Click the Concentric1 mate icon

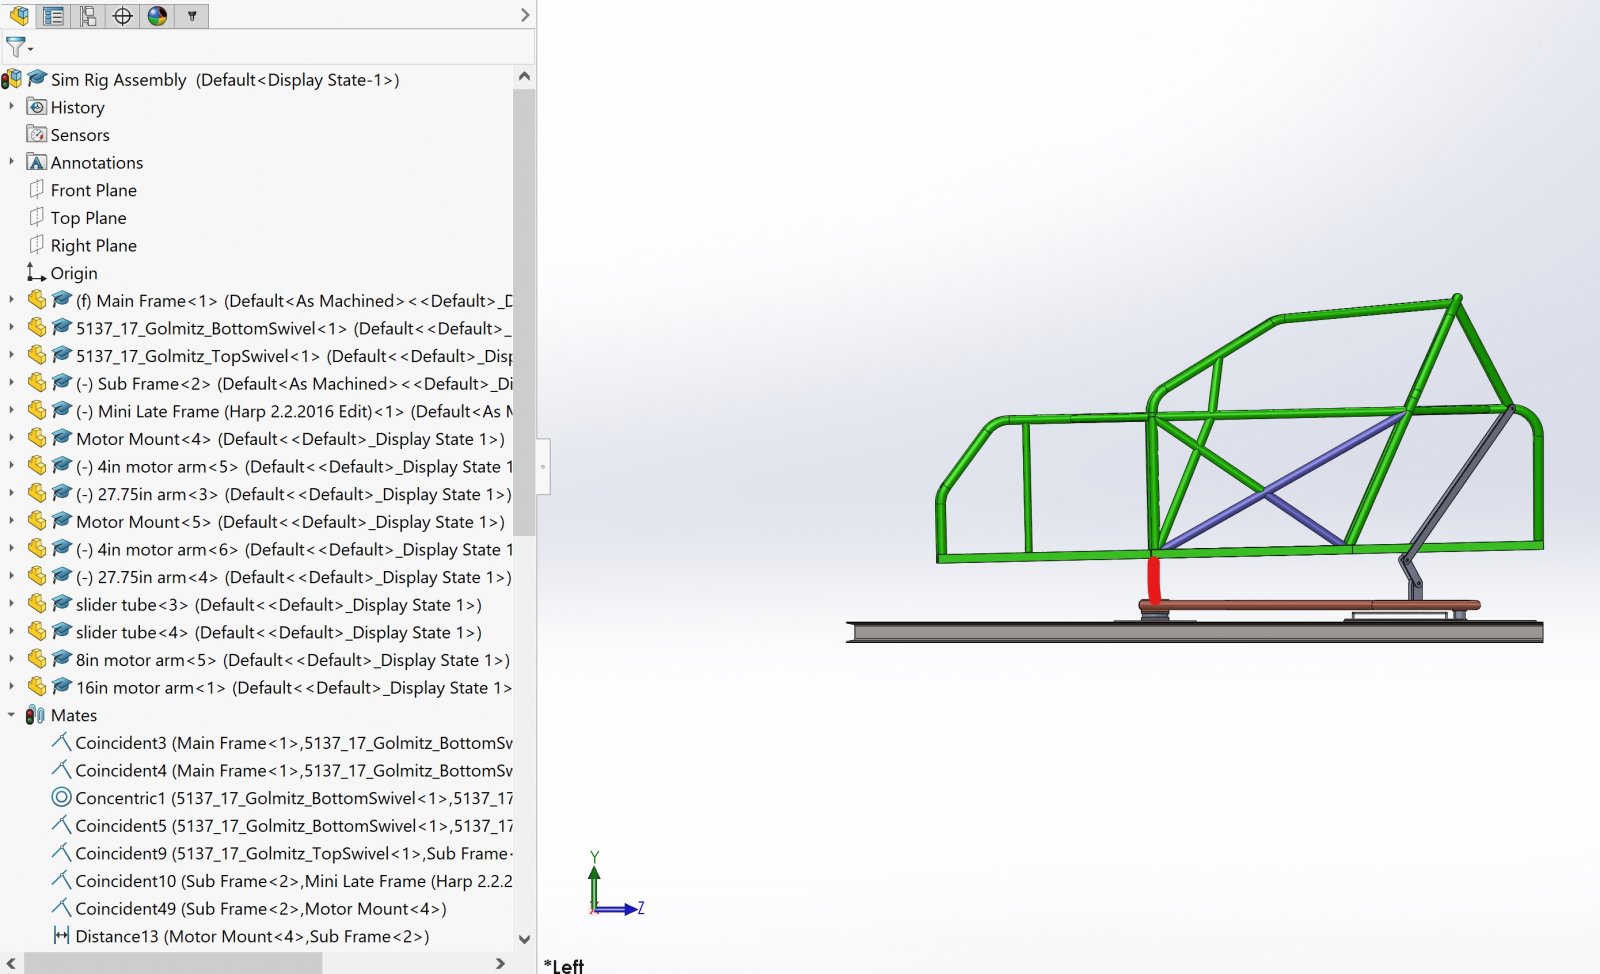(x=61, y=797)
